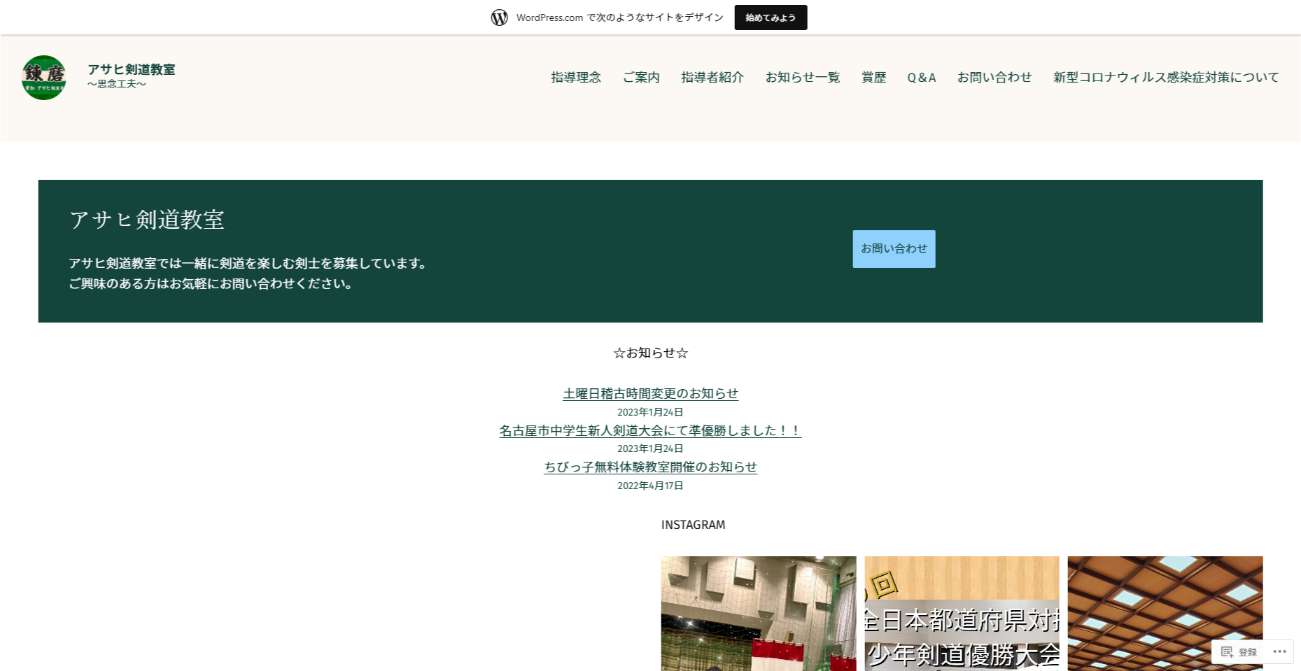Click the middle Instagram video thumbnail

point(961,613)
